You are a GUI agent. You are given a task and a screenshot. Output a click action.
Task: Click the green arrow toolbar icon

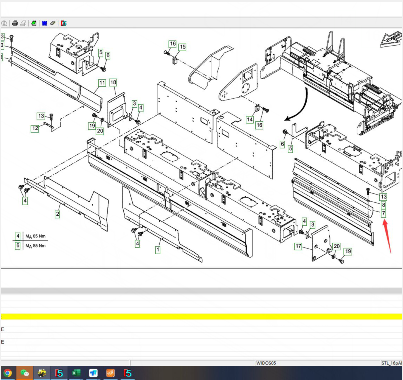(34, 23)
